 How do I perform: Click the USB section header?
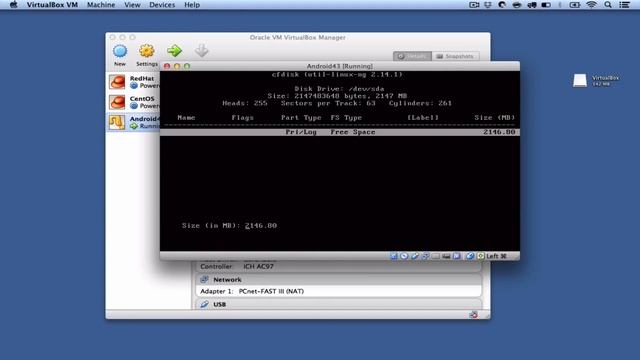[x=339, y=304]
